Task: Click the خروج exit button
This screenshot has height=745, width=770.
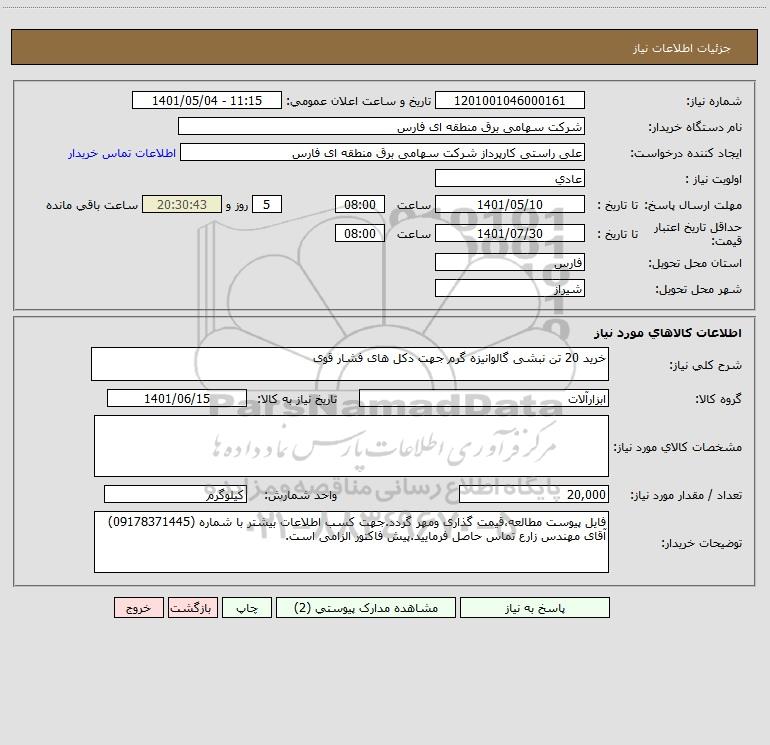Action: (x=138, y=607)
